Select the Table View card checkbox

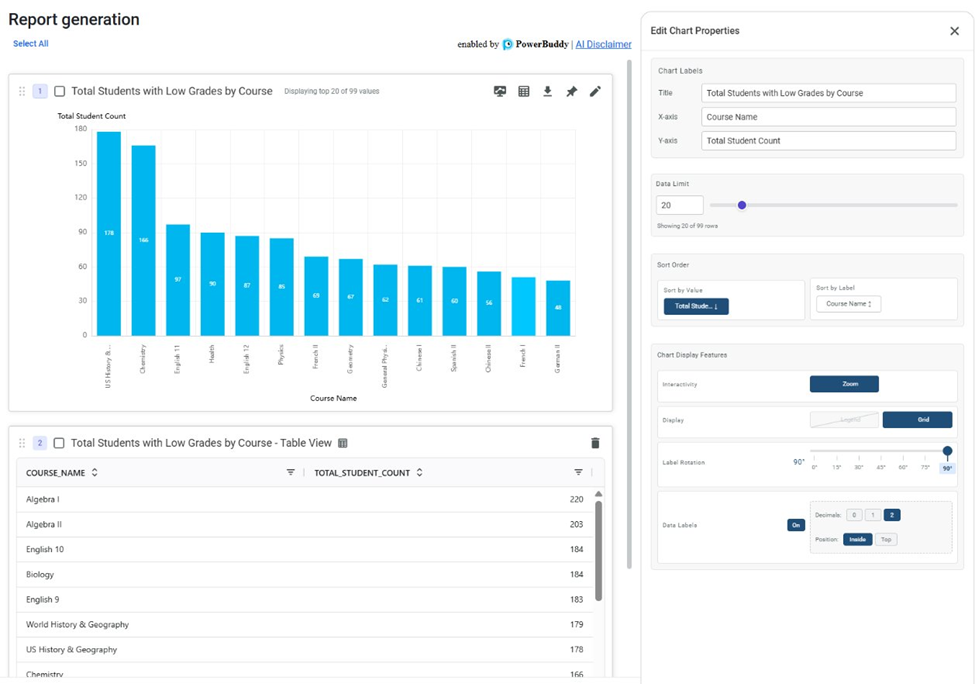(x=60, y=443)
